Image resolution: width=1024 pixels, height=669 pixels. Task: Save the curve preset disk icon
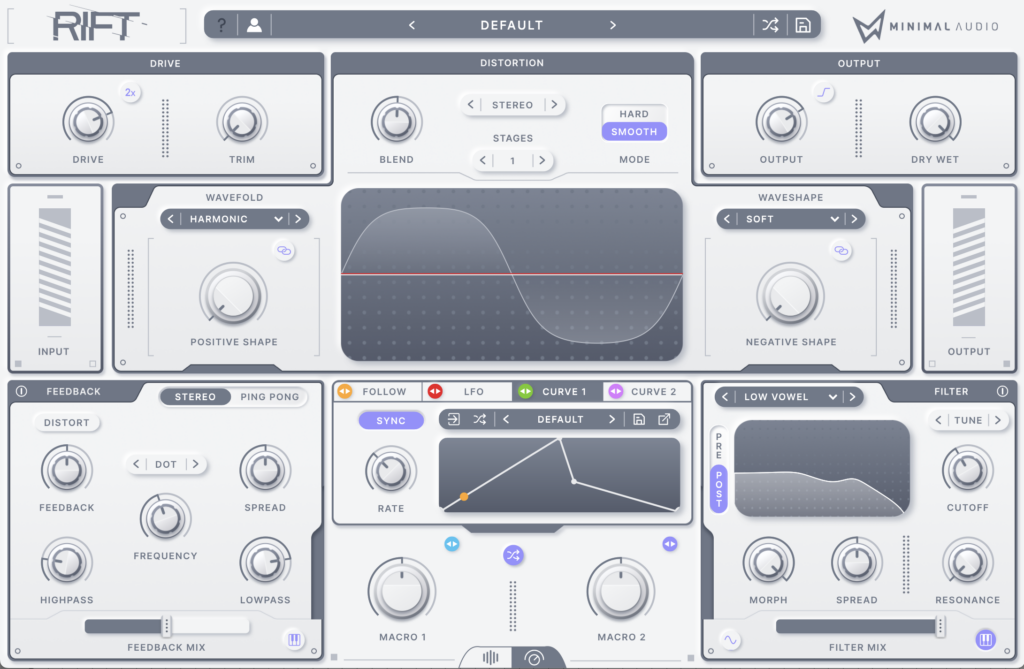coord(639,419)
